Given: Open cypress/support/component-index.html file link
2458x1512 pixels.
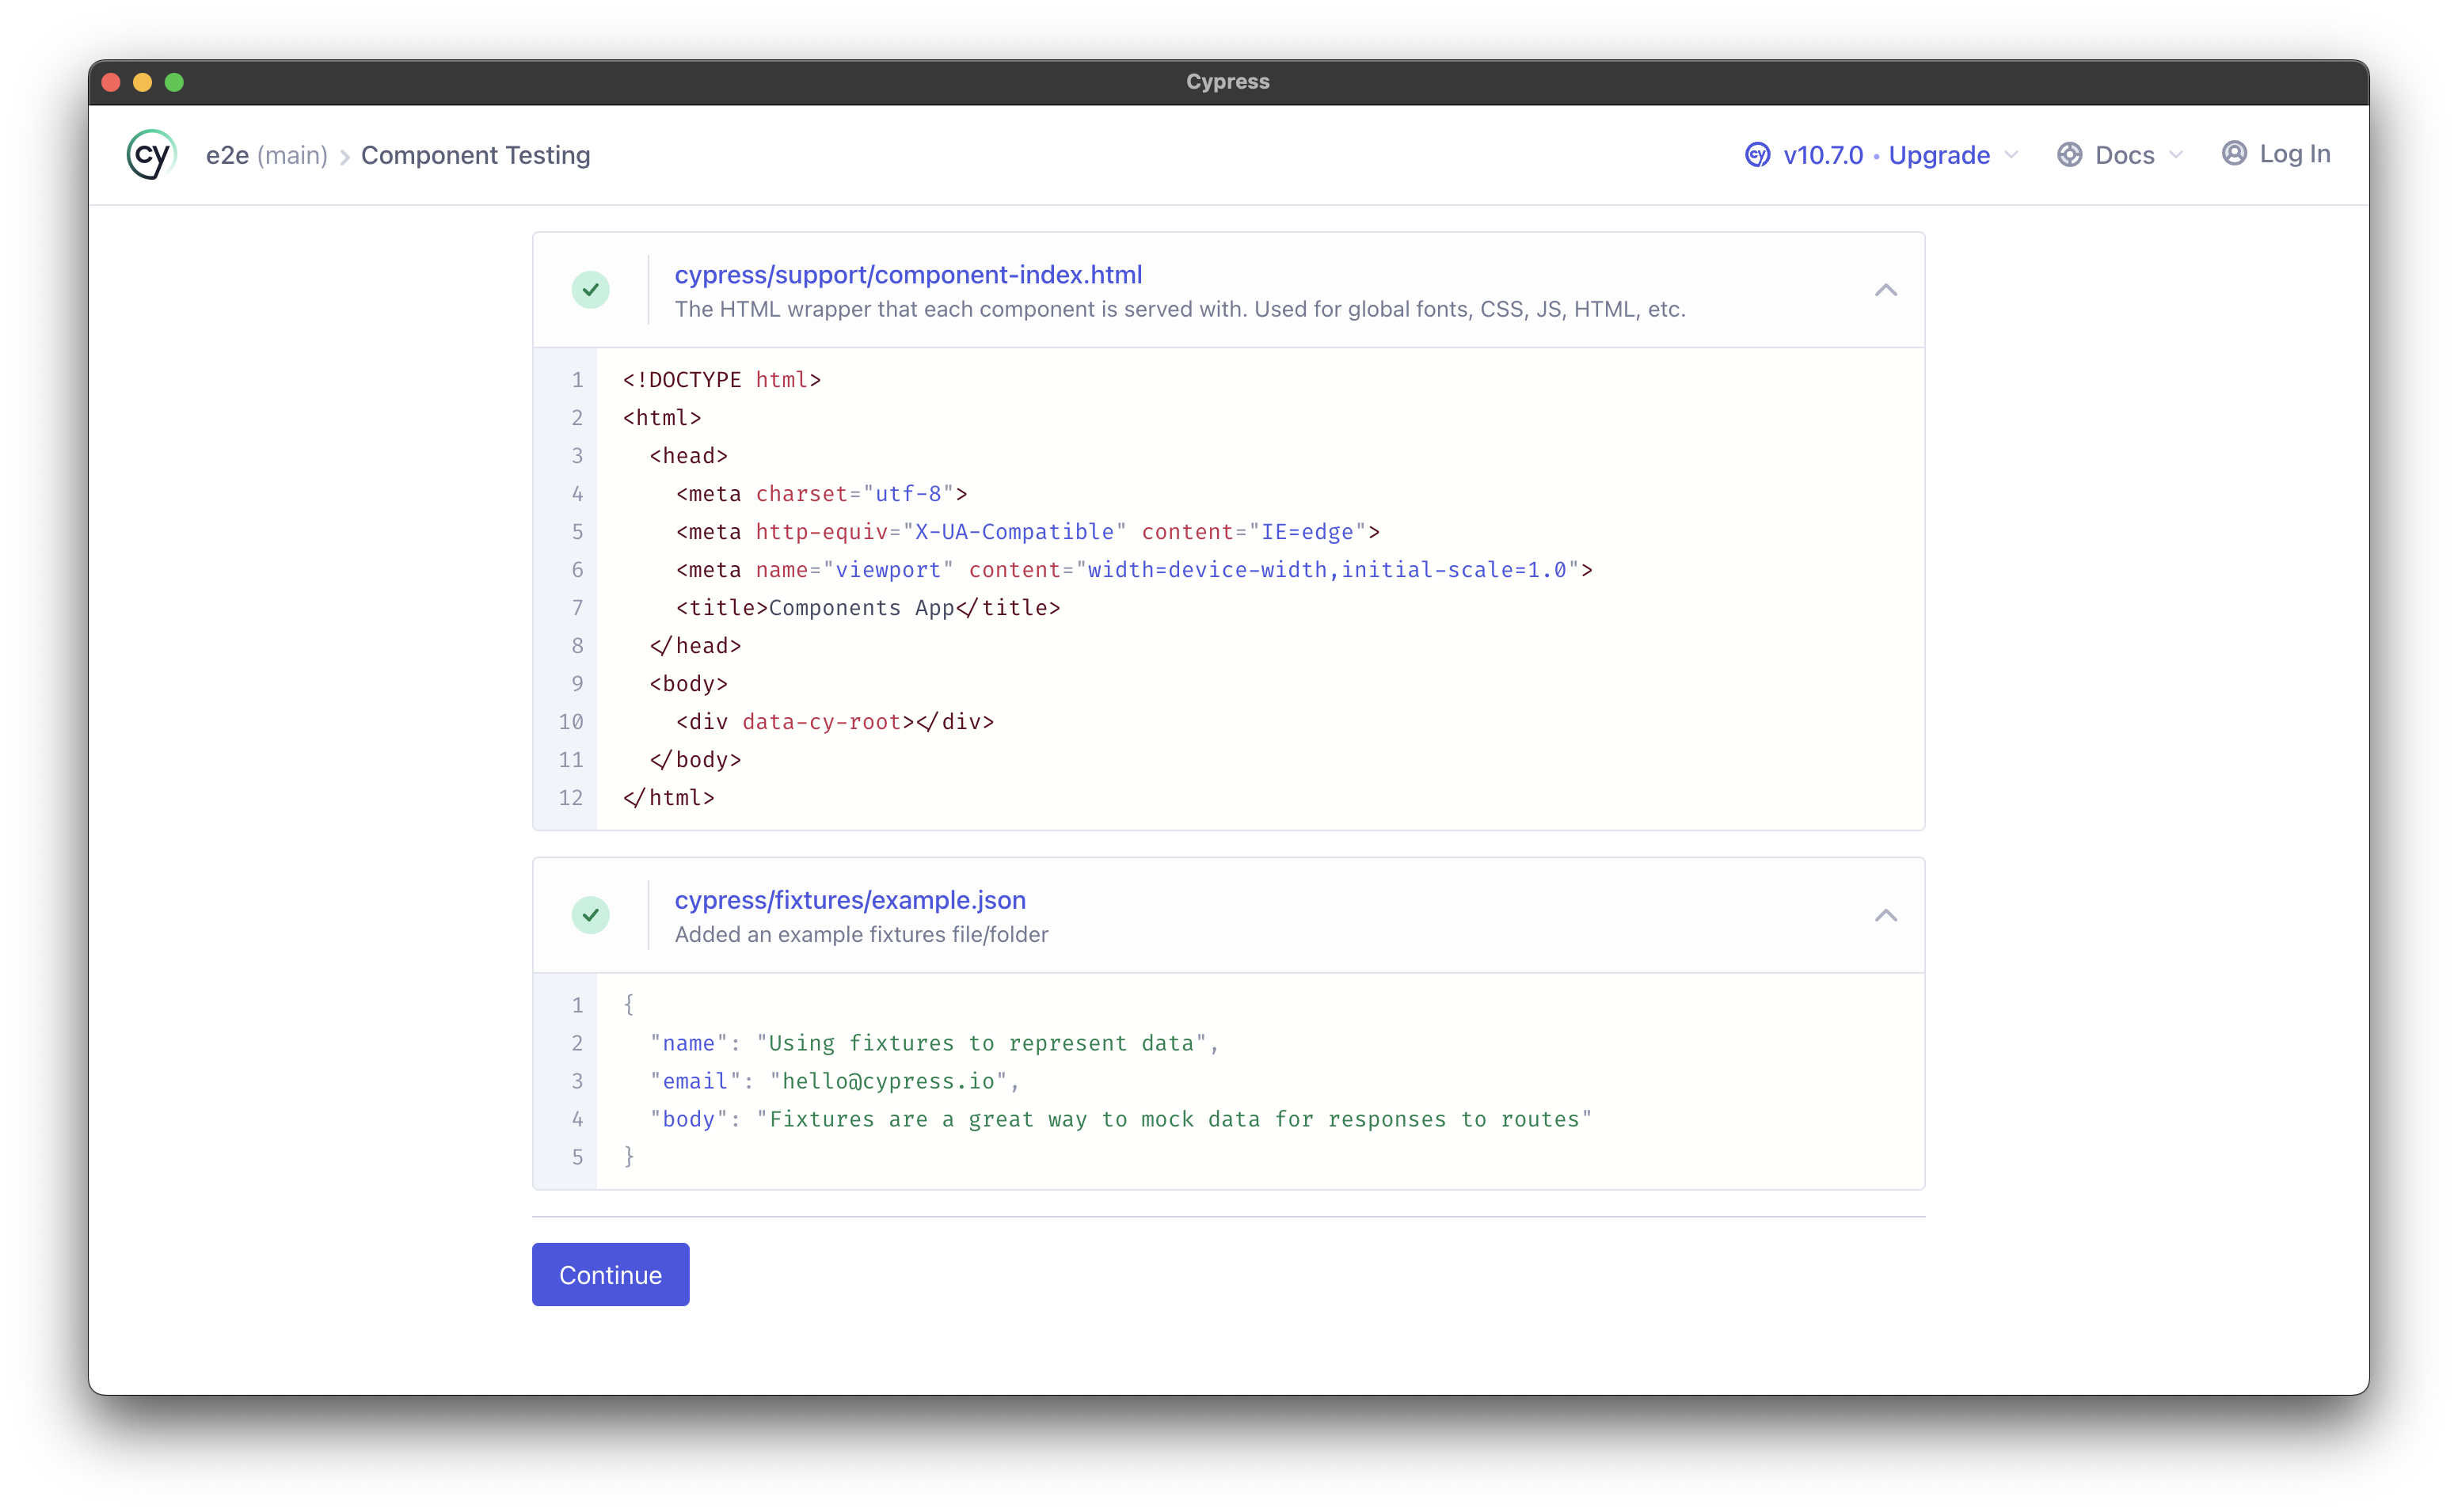Looking at the screenshot, I should [x=908, y=274].
